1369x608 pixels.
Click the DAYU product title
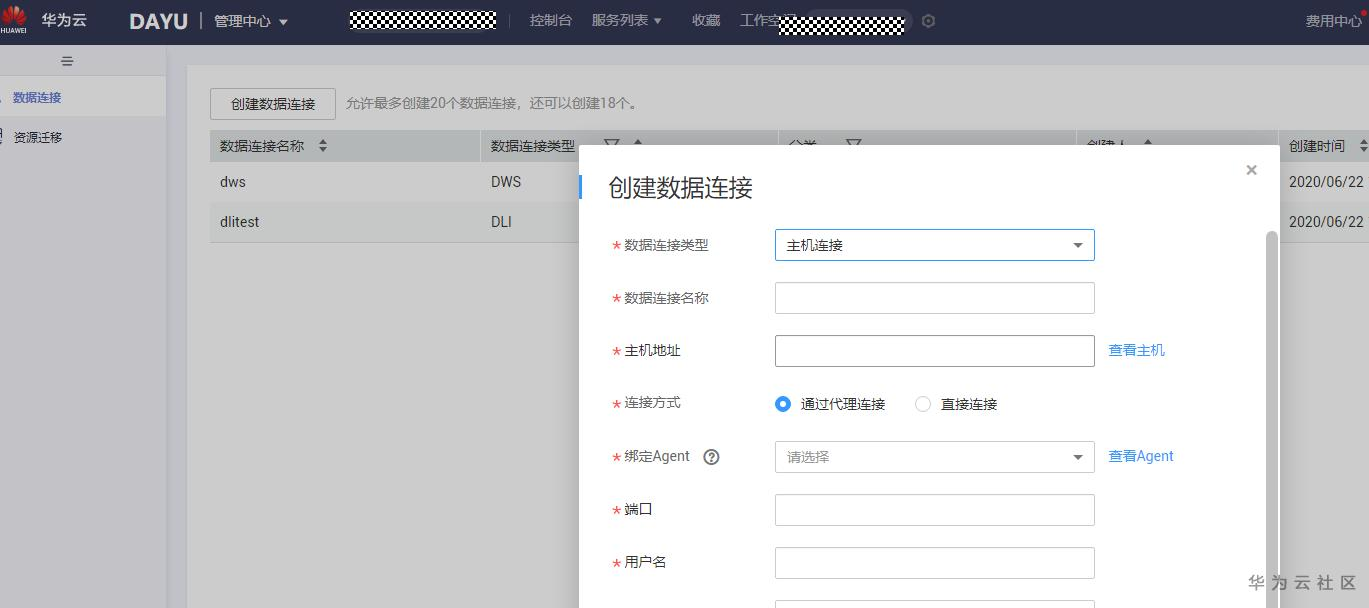(x=158, y=21)
